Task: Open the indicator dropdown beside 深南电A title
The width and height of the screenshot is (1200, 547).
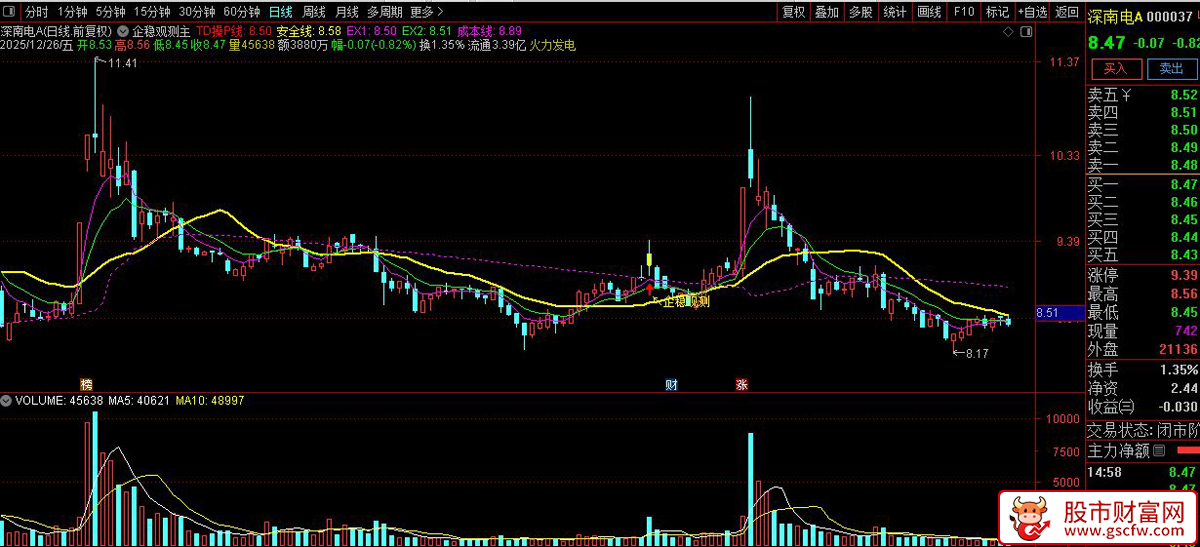Action: pyautogui.click(x=122, y=31)
